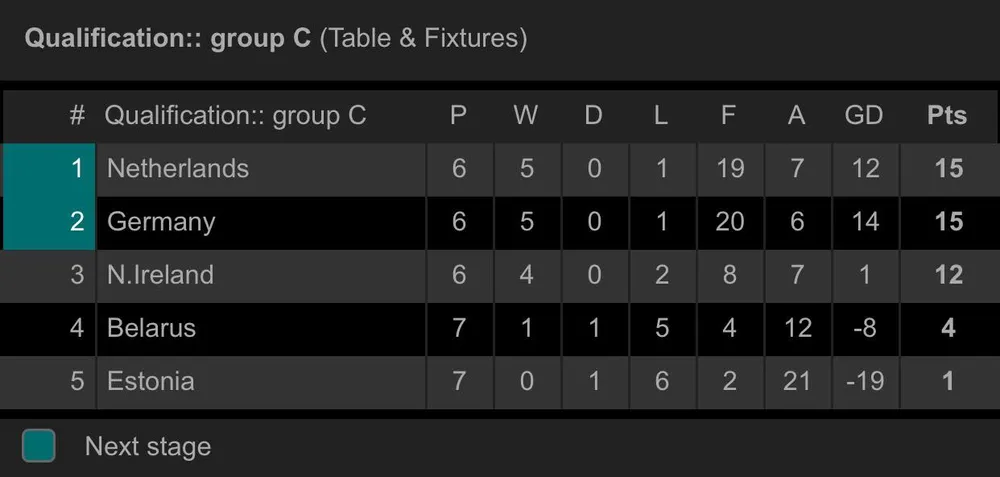1000x477 pixels.
Task: Click the teal rank 1 position cell
Action: pos(49,168)
